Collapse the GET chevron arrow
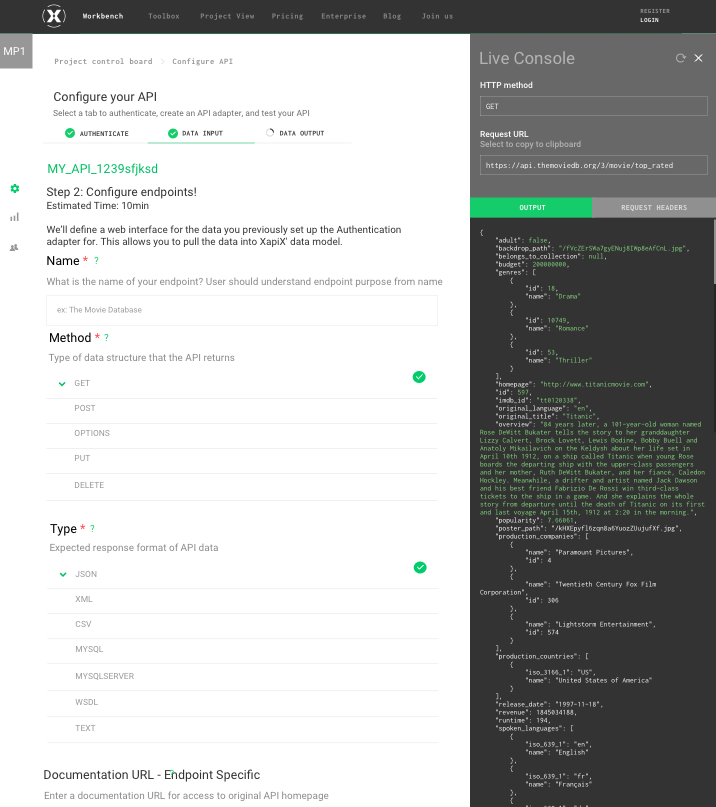The width and height of the screenshot is (716, 807). point(62,384)
